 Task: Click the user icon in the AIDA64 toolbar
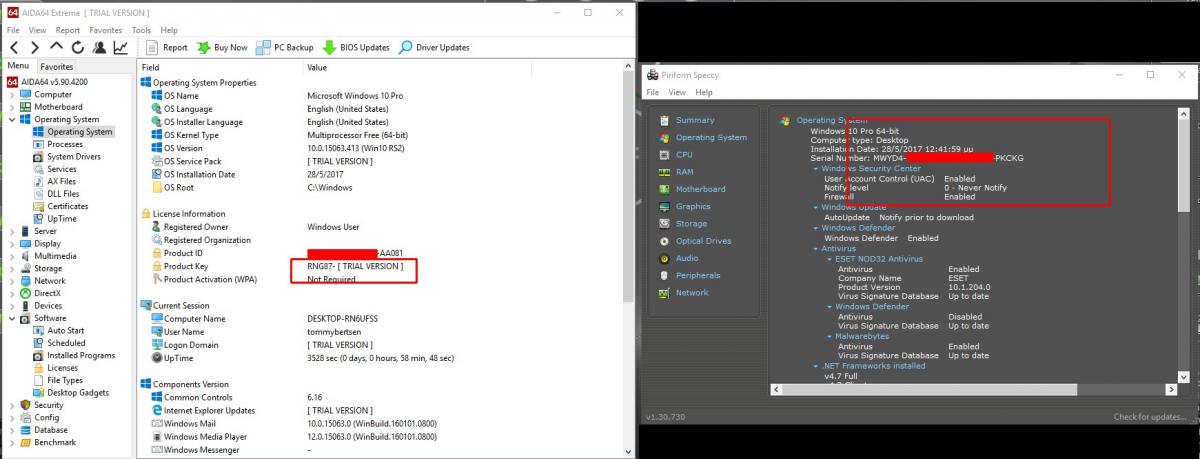(99, 47)
